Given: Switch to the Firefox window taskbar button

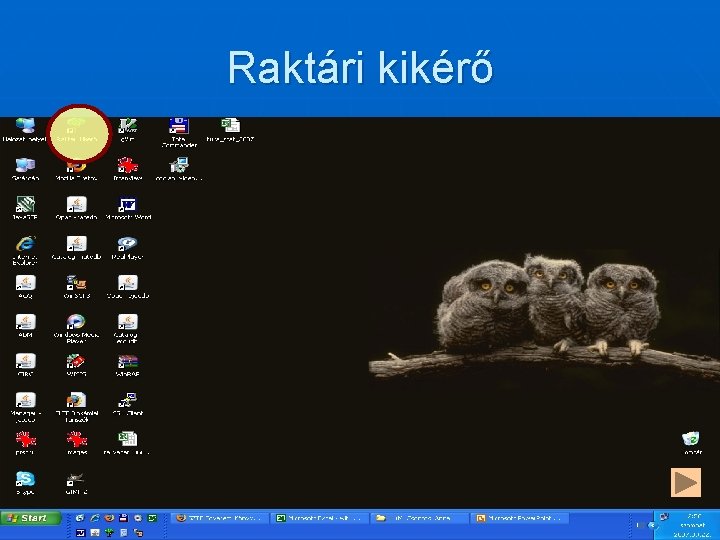Looking at the screenshot, I should tap(219, 518).
